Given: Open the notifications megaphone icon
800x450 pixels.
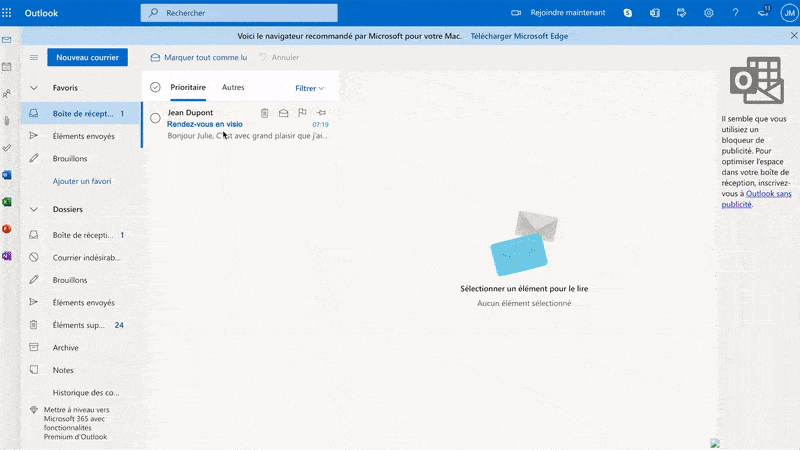Looking at the screenshot, I should (763, 12).
